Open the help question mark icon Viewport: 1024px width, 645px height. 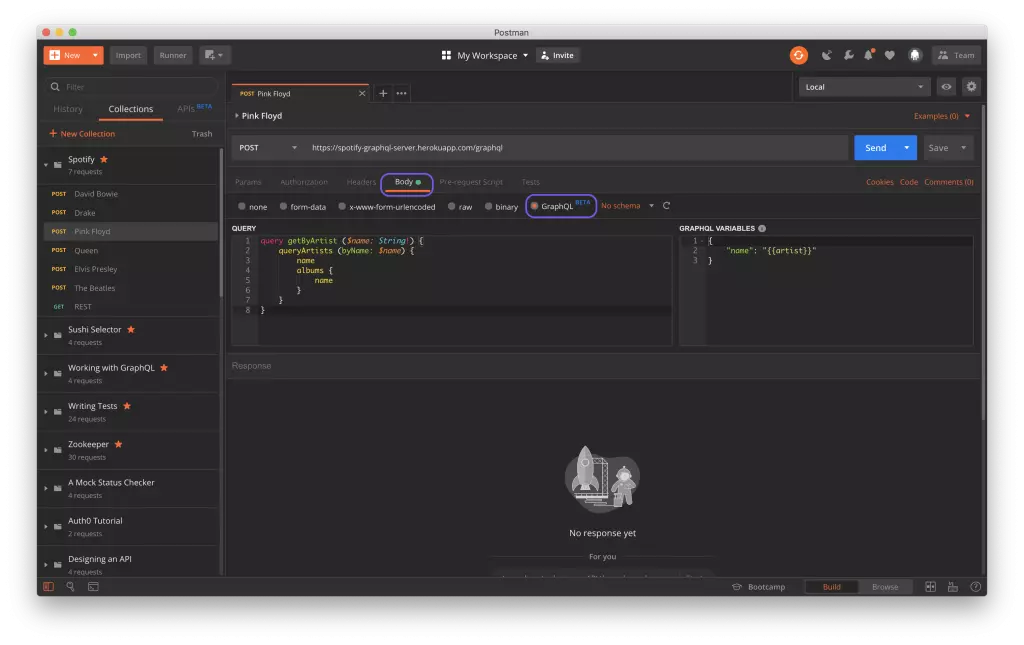pyautogui.click(x=976, y=587)
